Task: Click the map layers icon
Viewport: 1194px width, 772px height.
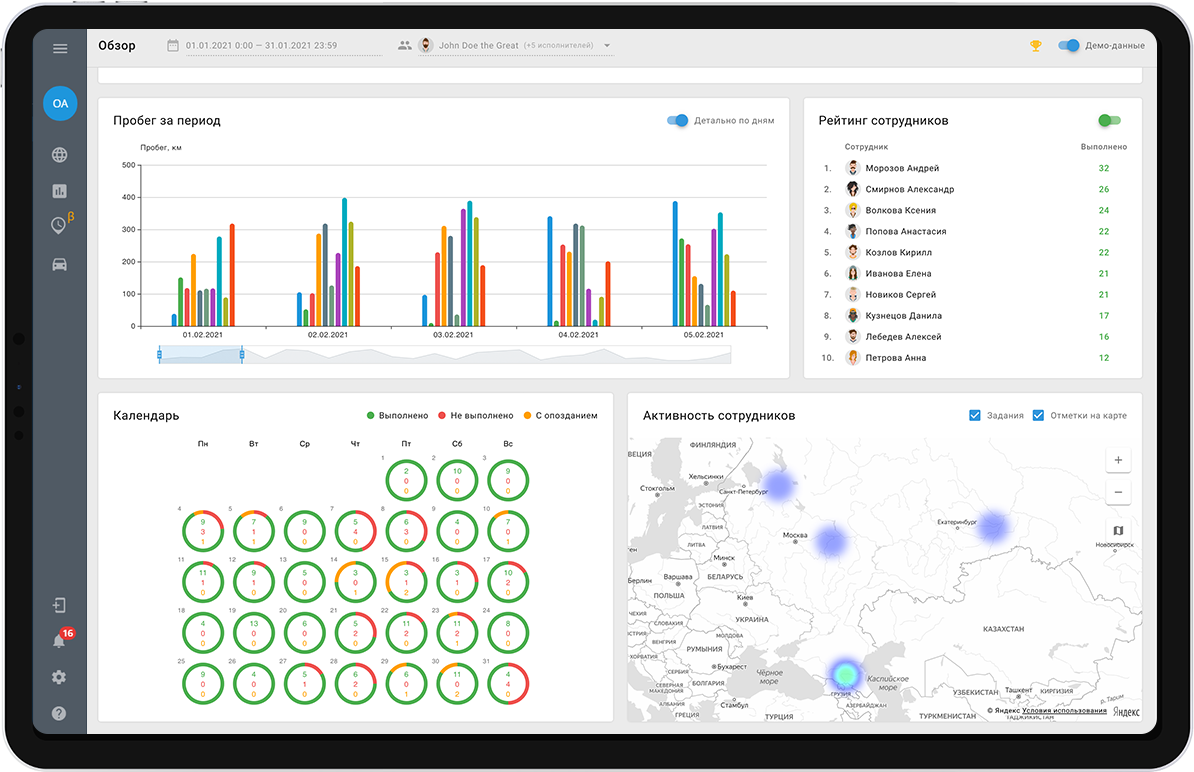Action: click(x=1118, y=531)
